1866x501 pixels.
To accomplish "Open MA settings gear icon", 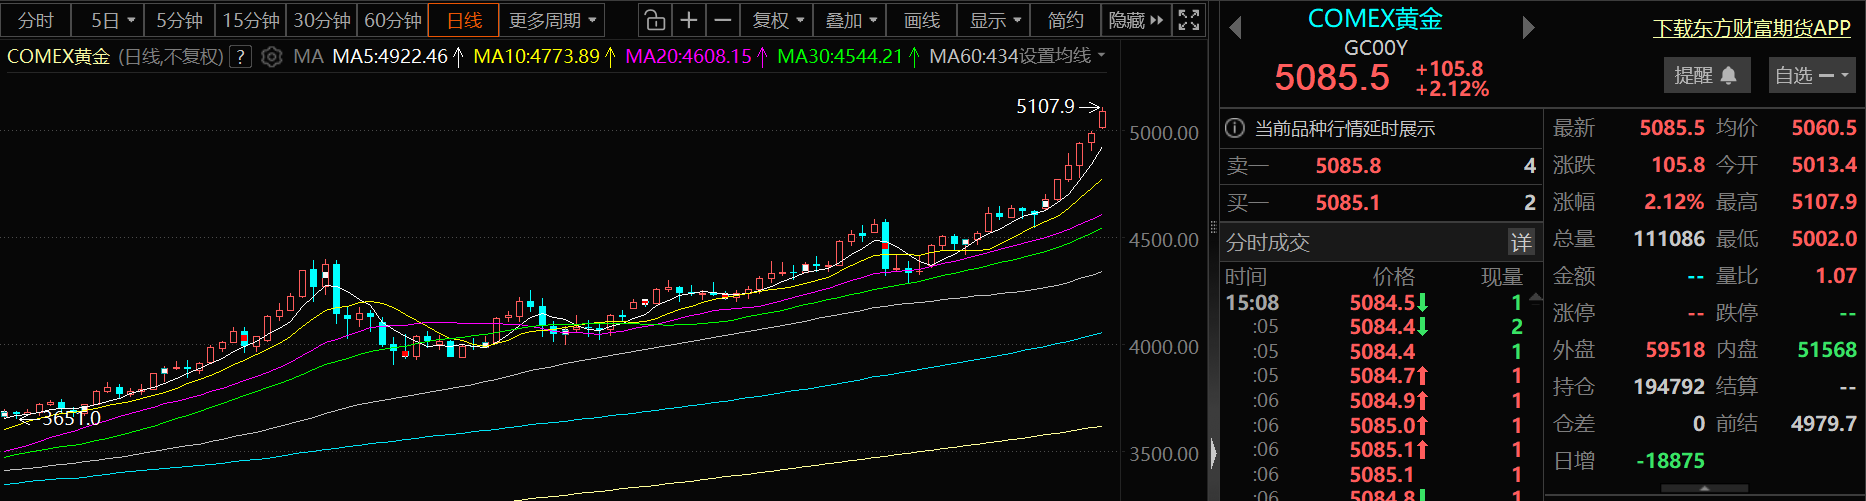I will click(x=271, y=57).
